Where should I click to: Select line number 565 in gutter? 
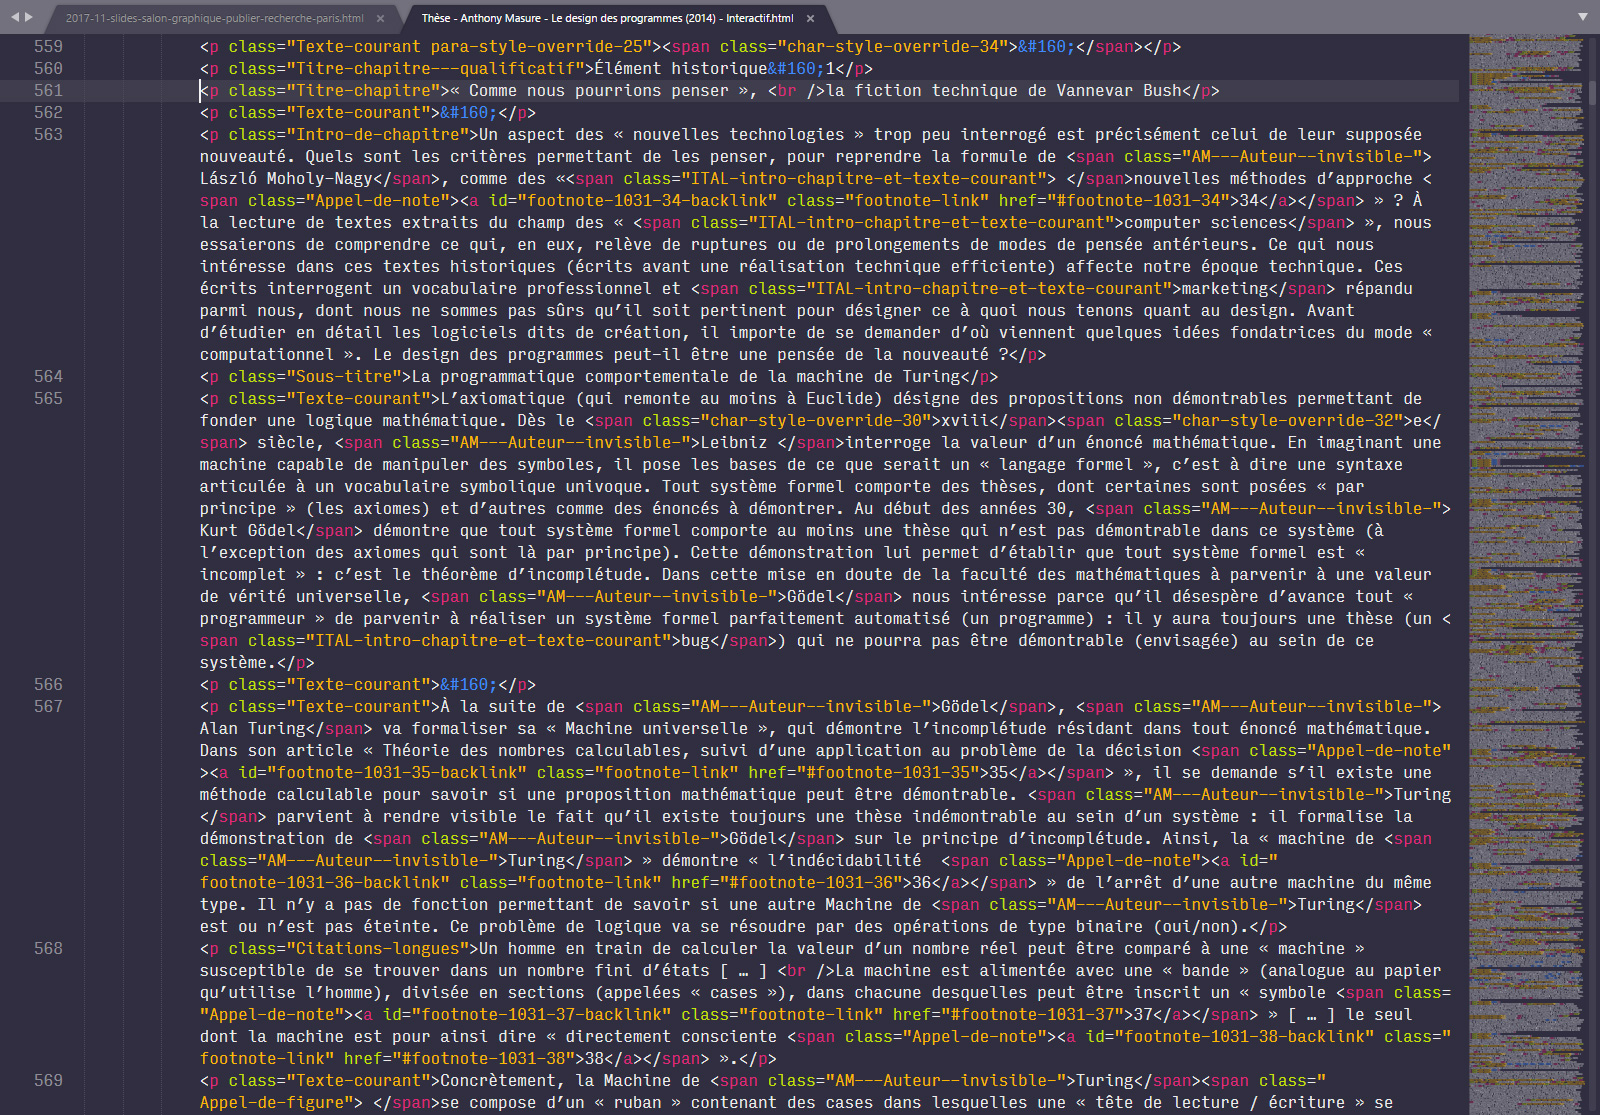pyautogui.click(x=48, y=399)
